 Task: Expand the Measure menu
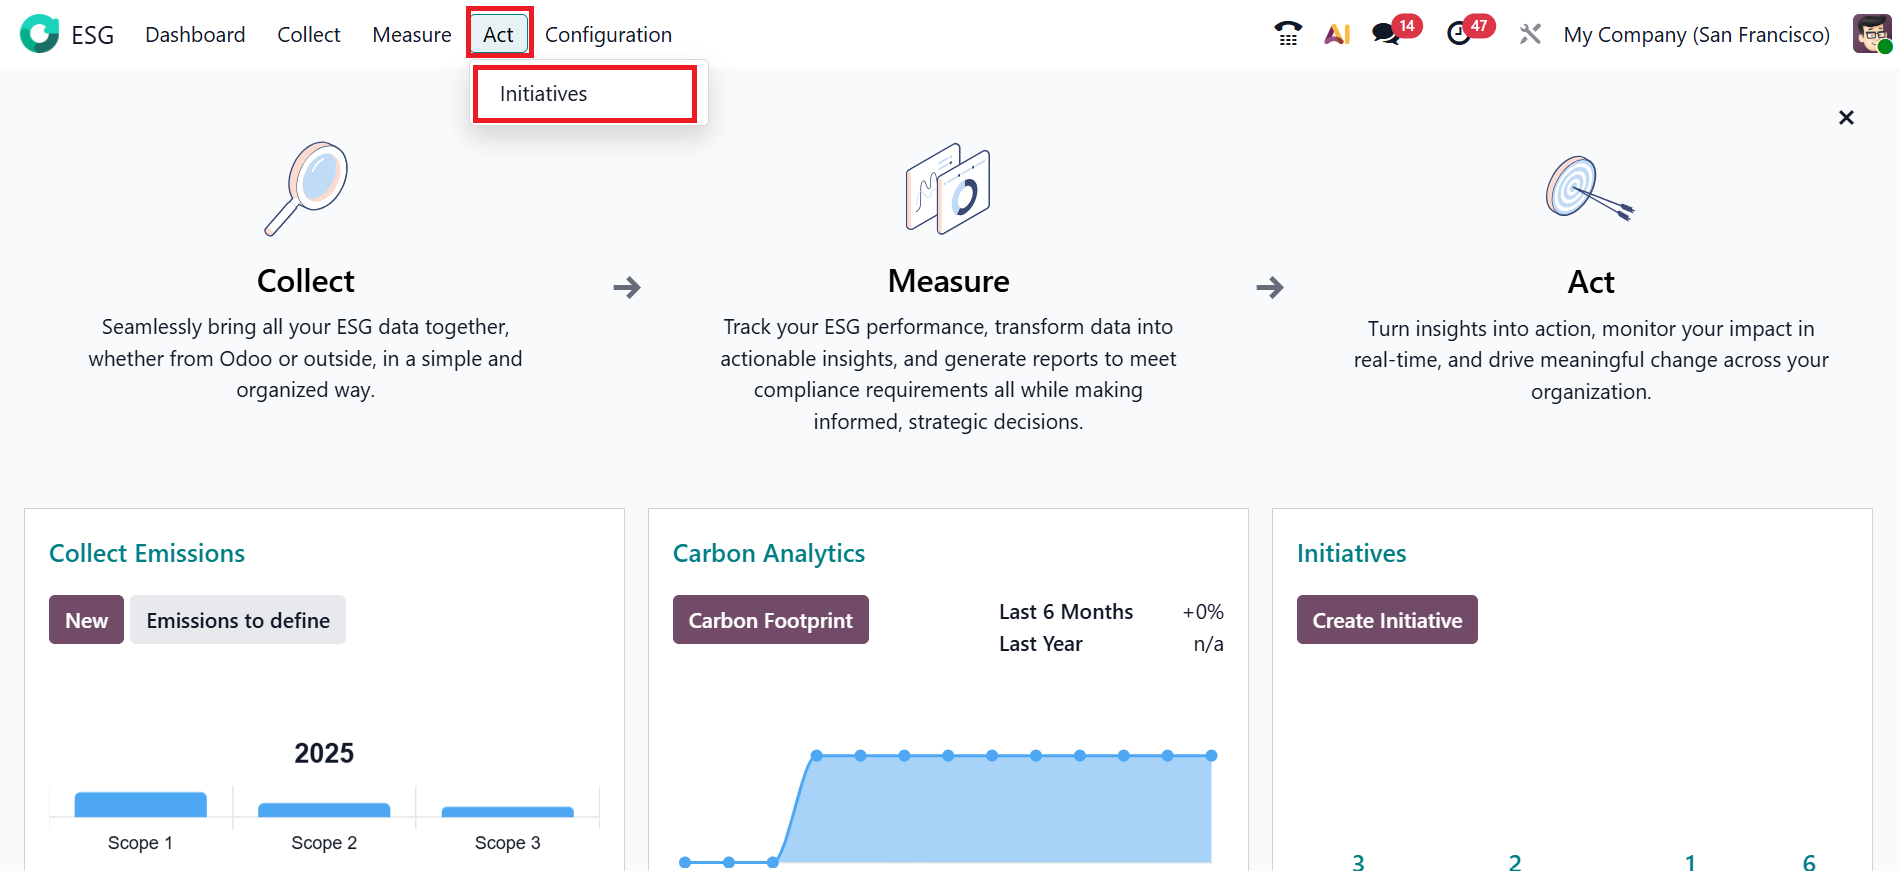click(412, 35)
